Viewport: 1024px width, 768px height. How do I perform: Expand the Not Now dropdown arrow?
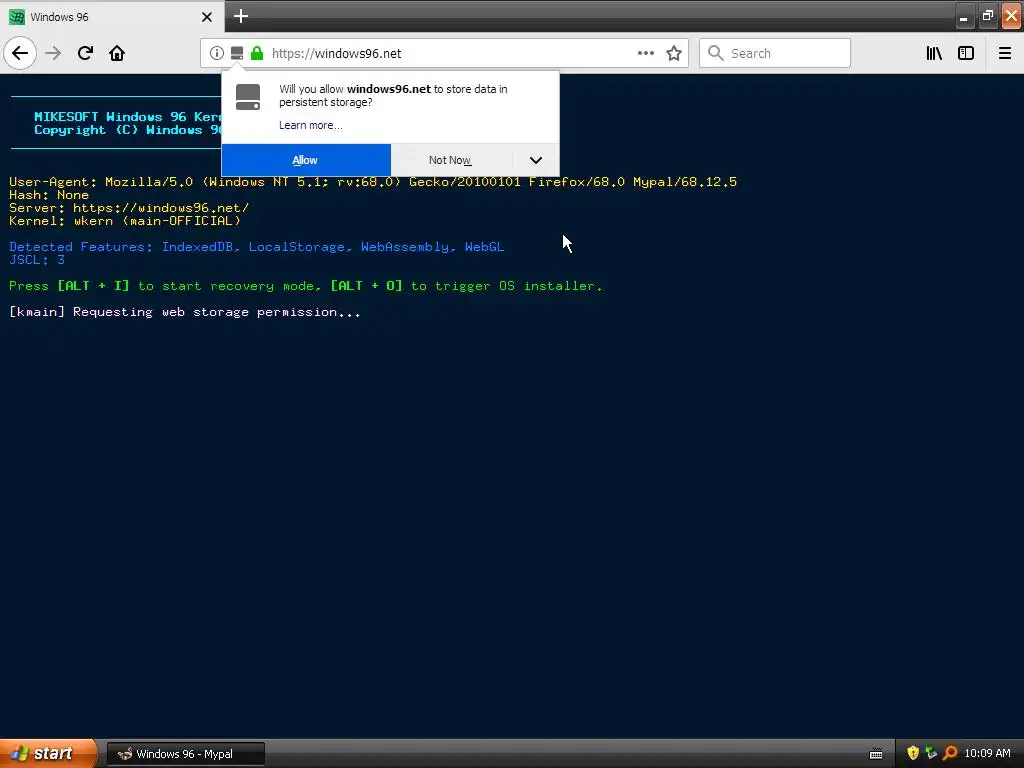(x=536, y=160)
